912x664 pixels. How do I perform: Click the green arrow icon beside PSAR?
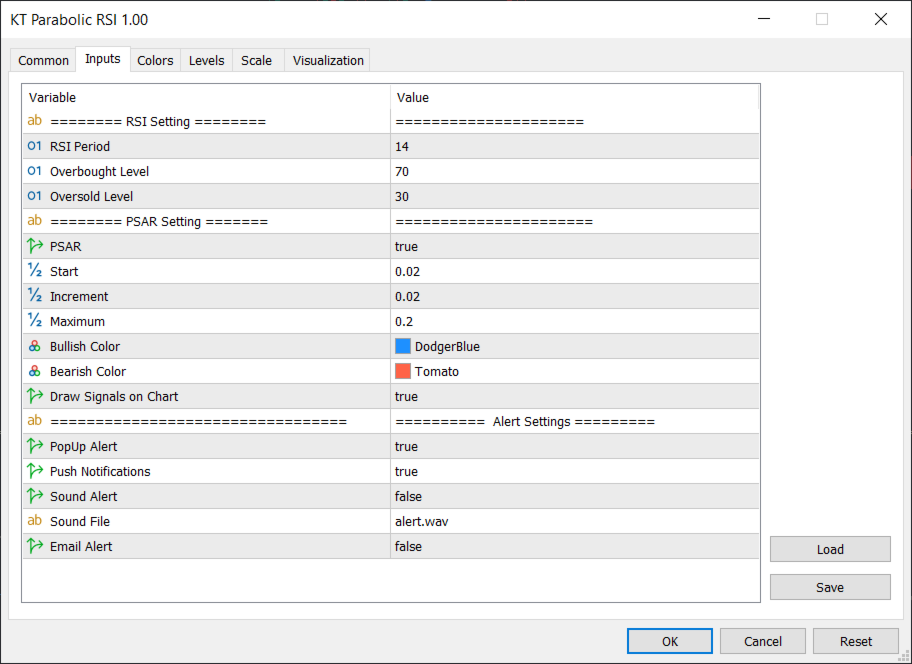[35, 246]
